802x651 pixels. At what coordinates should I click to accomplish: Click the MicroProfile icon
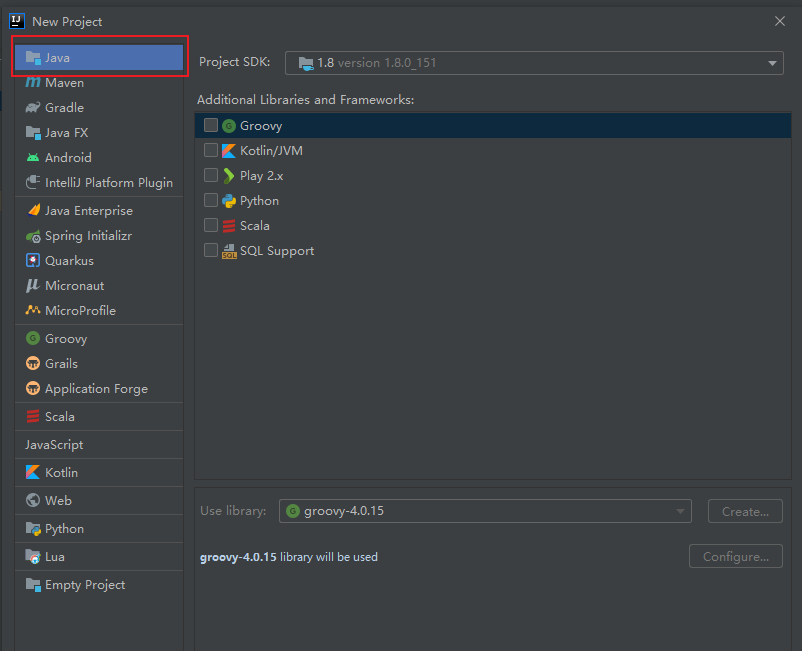(33, 310)
